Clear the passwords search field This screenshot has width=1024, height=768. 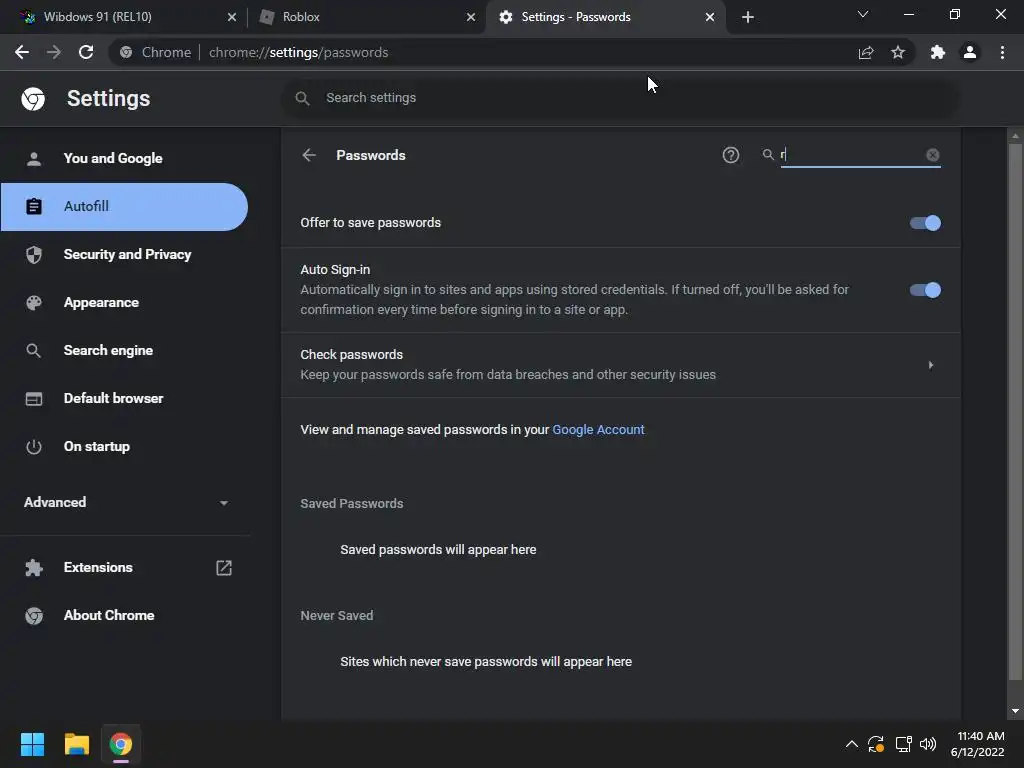coord(933,155)
